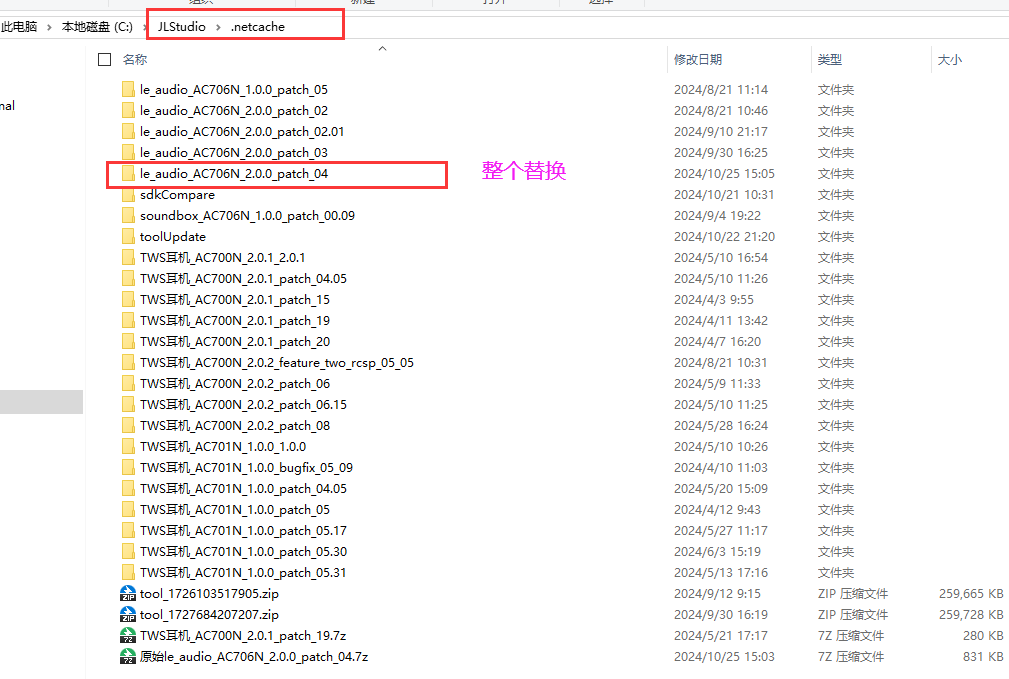Click the sdkCompare folder icon
Viewport: 1009px width, 679px height.
coord(128,194)
